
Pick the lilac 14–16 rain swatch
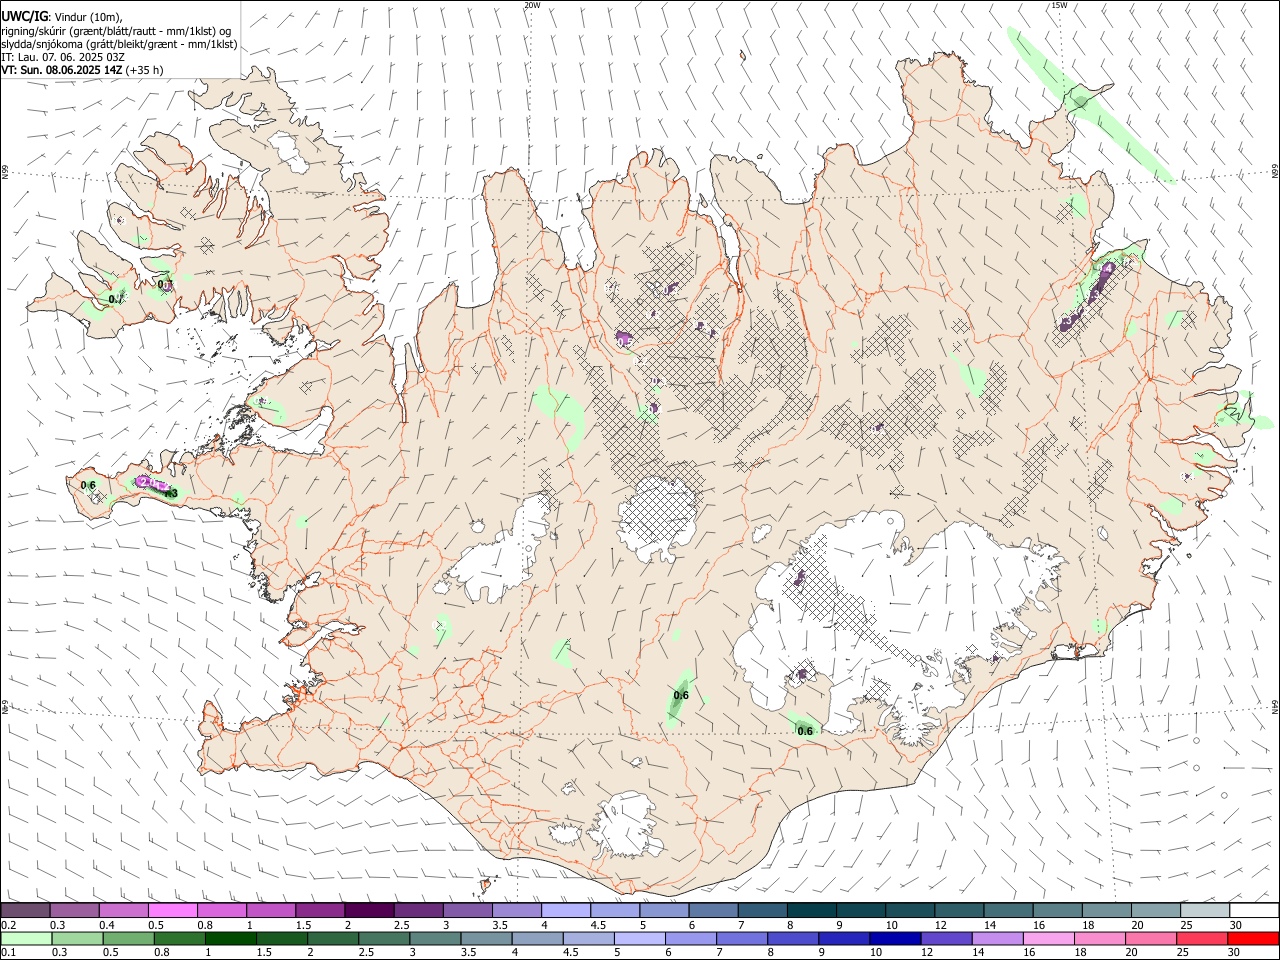click(x=998, y=939)
